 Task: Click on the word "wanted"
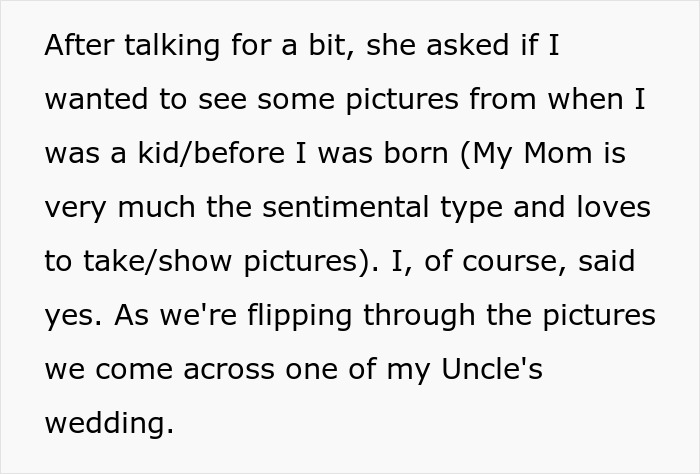point(95,101)
